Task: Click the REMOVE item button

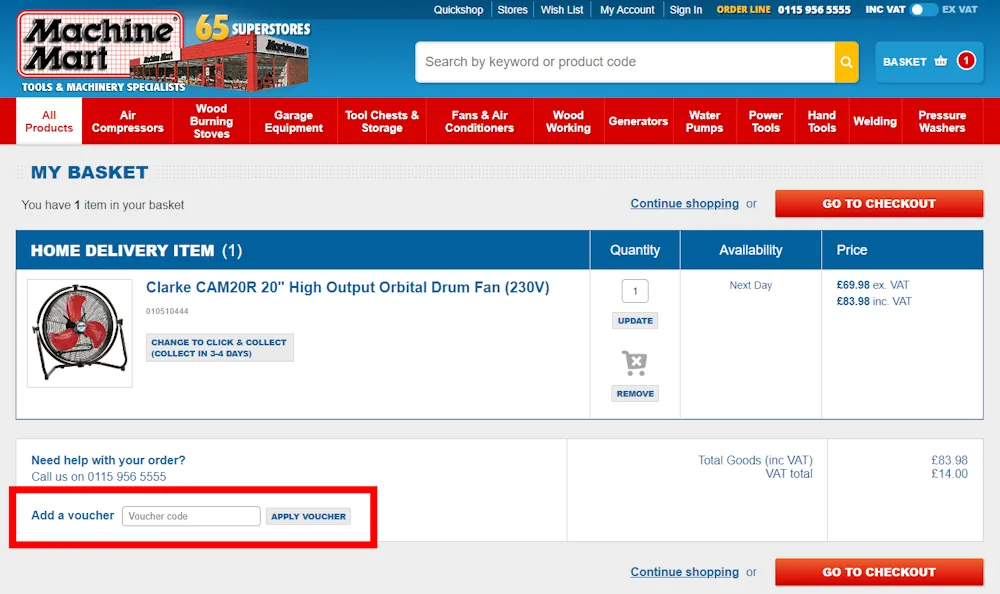Action: pyautogui.click(x=635, y=394)
